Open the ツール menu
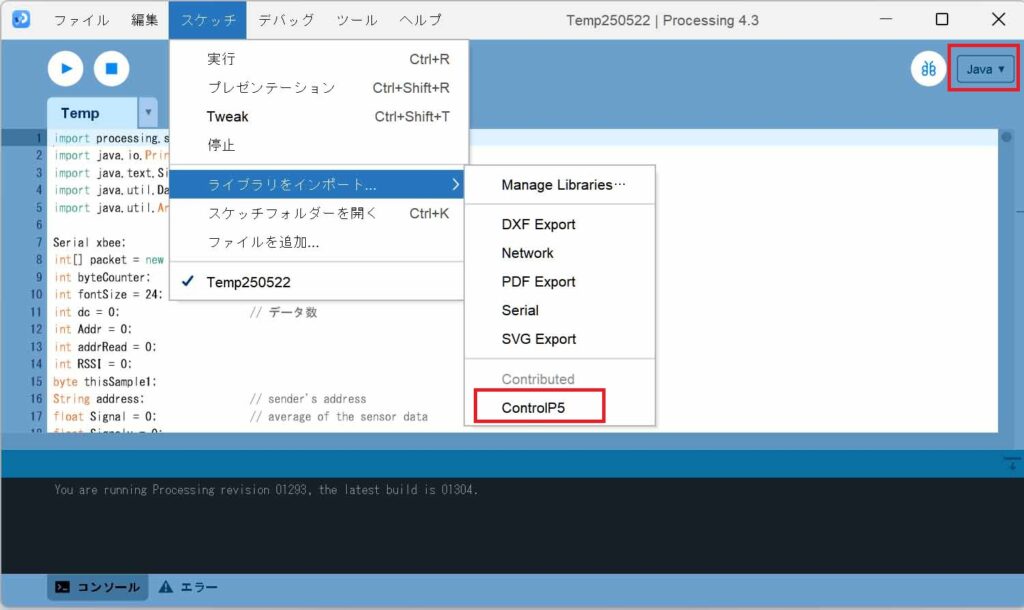This screenshot has width=1024, height=610. point(357,20)
